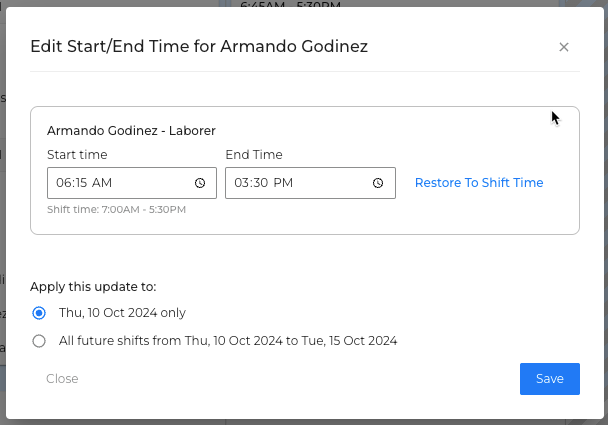Select the PM segment in End Time

(x=283, y=183)
